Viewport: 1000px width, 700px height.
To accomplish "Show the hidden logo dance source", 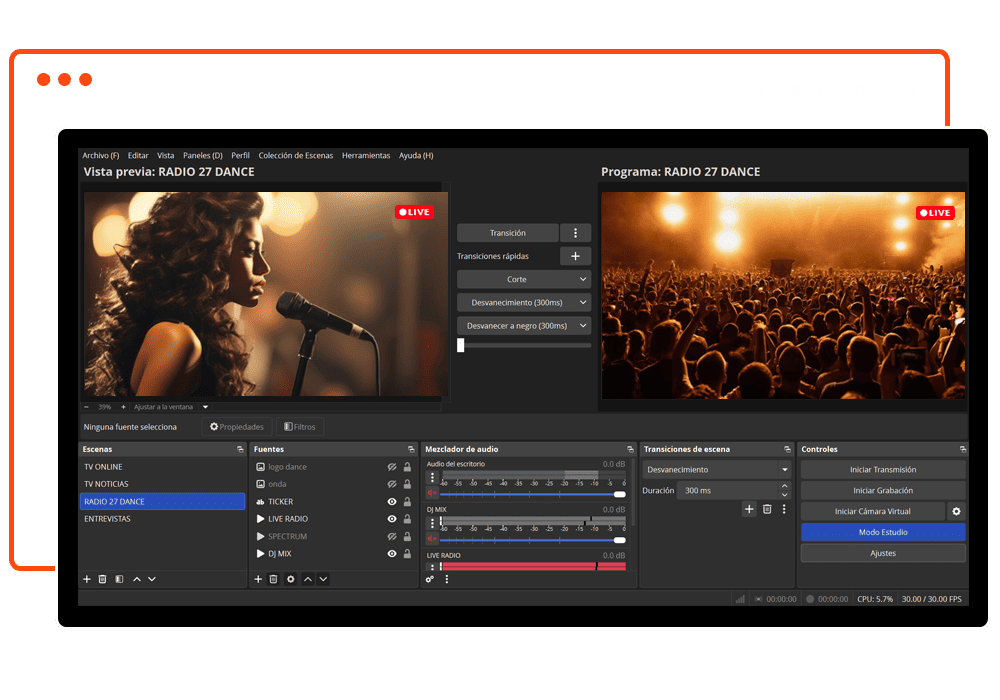I will point(391,467).
